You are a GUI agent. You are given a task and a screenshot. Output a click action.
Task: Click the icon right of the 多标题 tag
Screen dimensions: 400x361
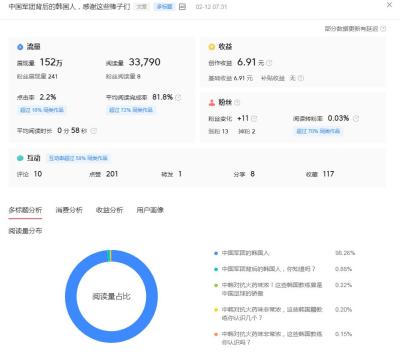[182, 7]
